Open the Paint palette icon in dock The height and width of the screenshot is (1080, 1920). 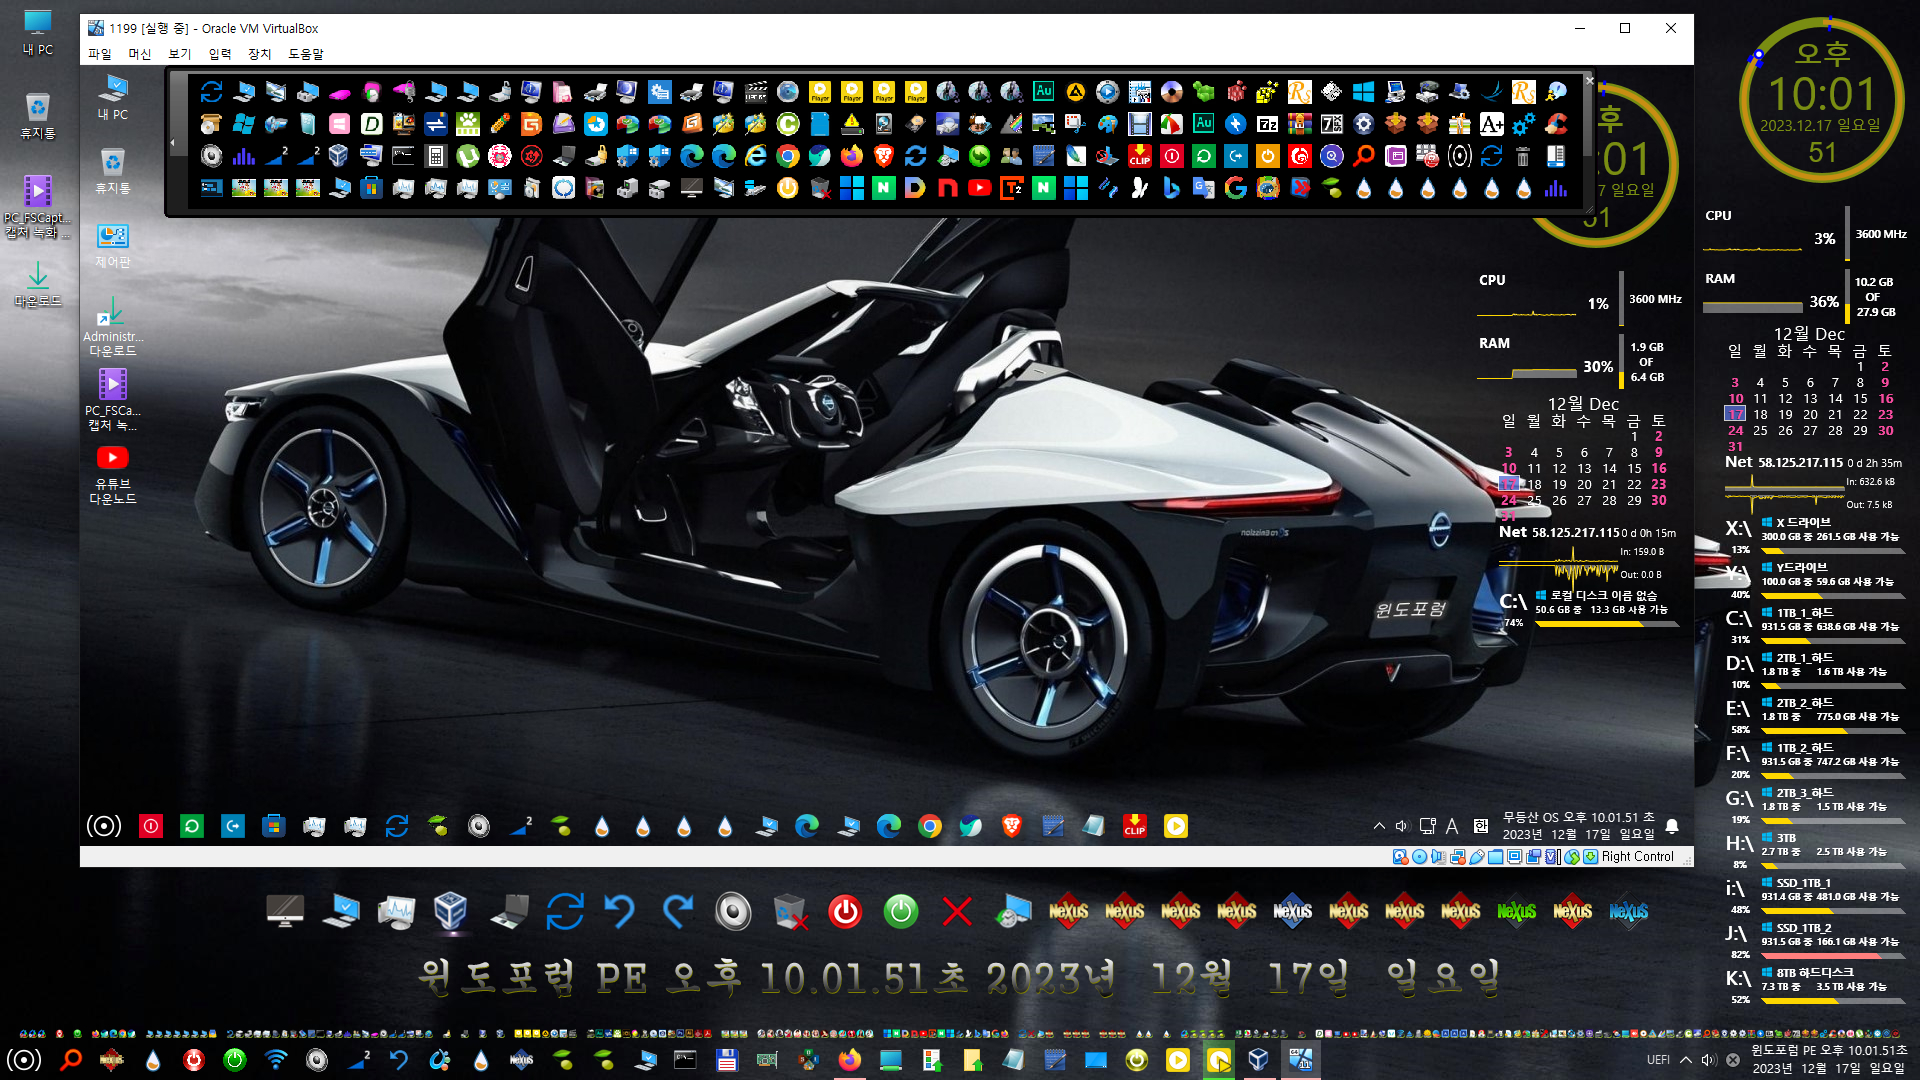[x=1108, y=124]
